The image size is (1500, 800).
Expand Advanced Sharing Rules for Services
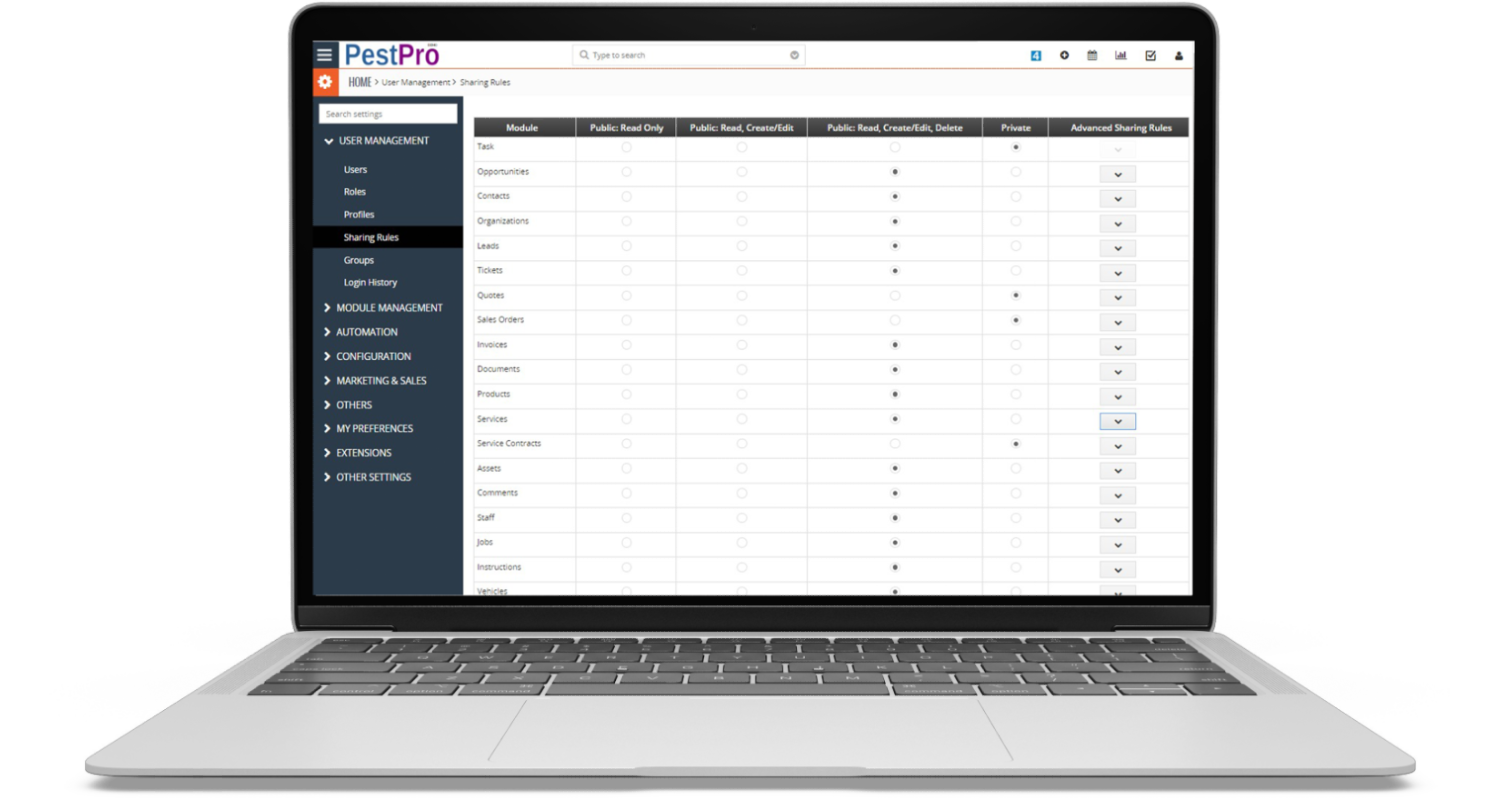[1117, 421]
